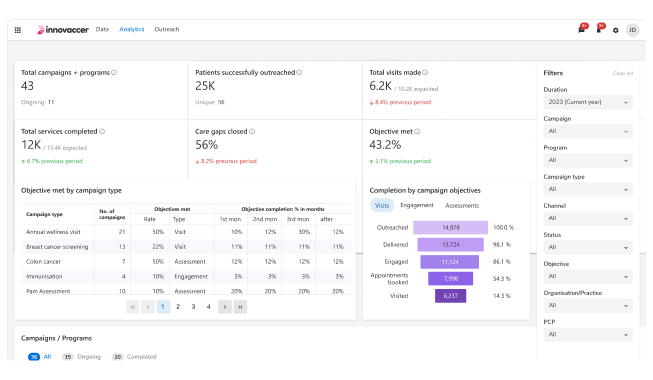Go to next page of table

coord(225,307)
